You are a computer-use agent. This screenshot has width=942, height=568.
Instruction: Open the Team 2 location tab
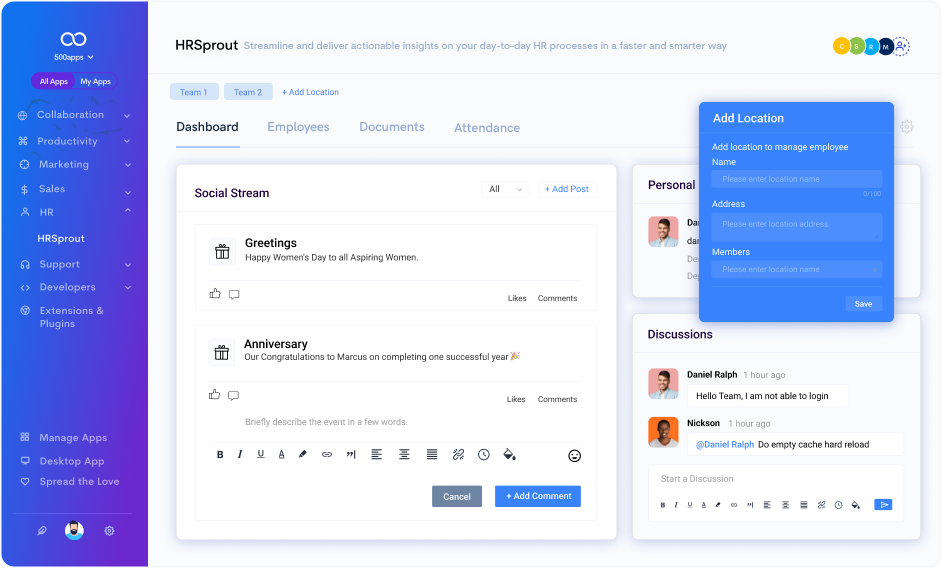(248, 92)
